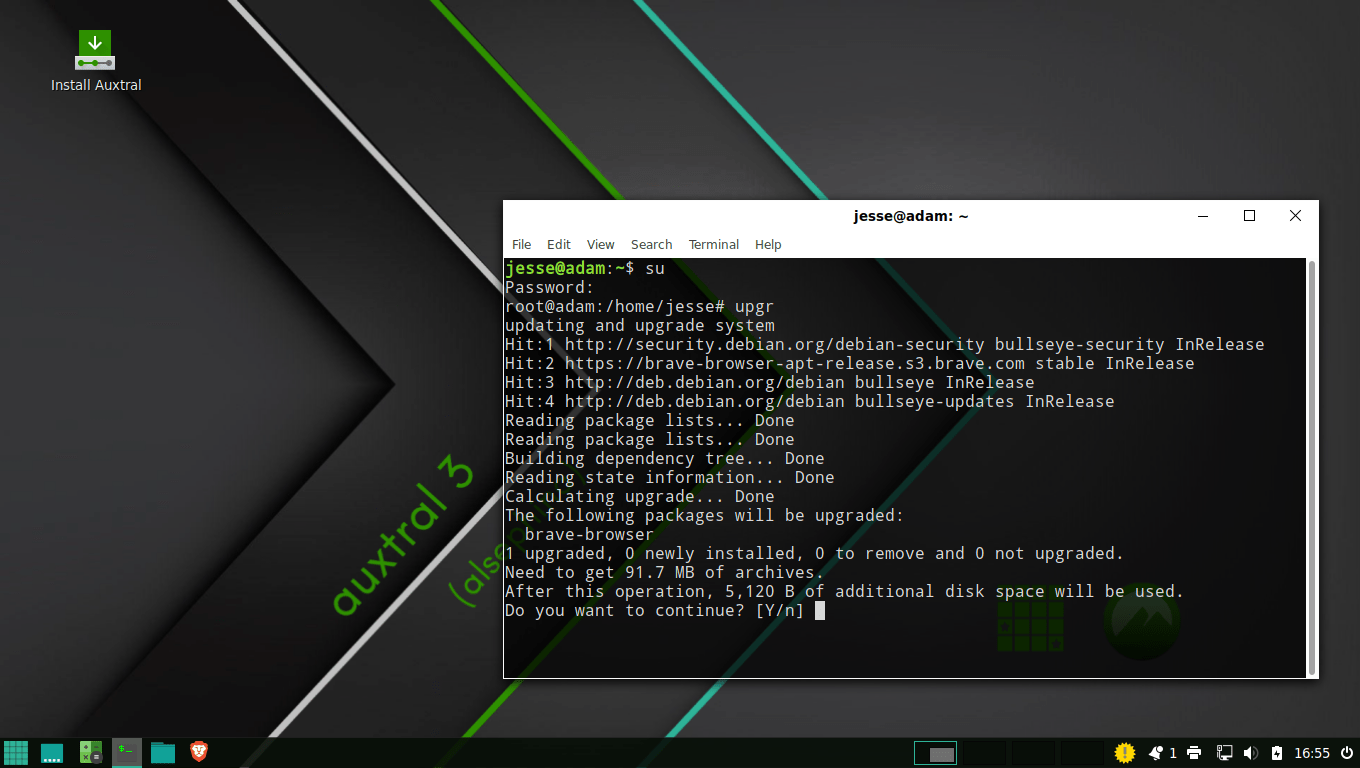The image size is (1360, 768).
Task: Click the printer tray icon
Action: (x=1193, y=753)
